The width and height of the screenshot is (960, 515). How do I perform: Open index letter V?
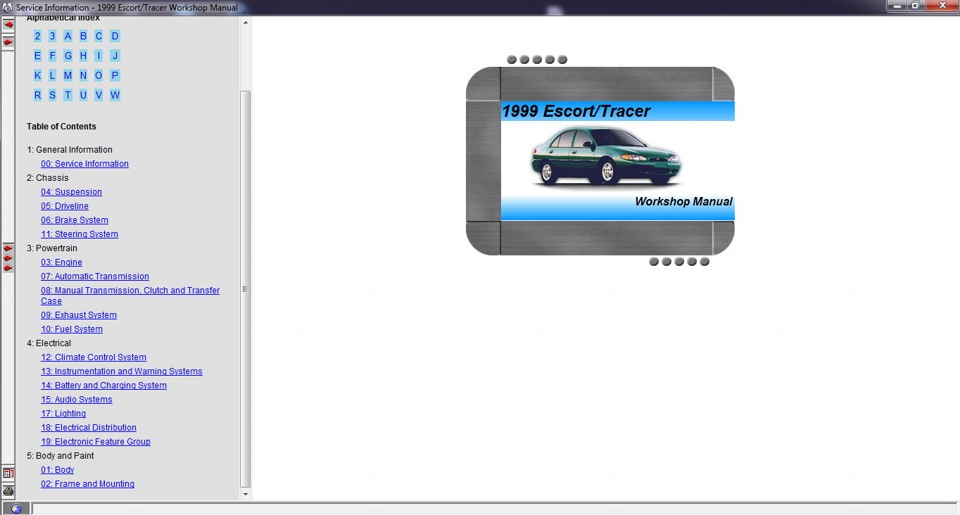tap(99, 95)
